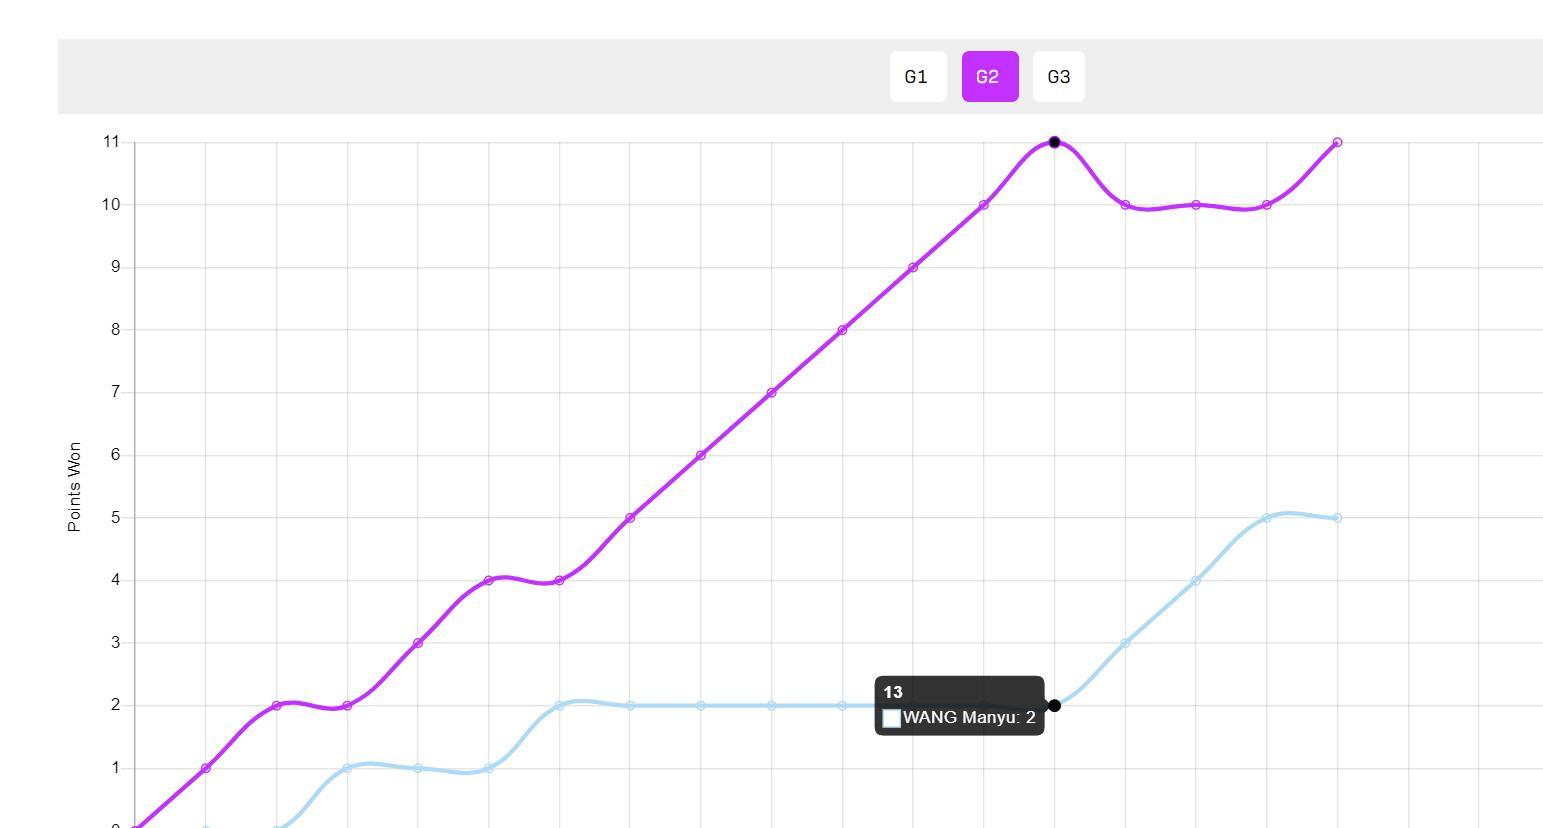Click the 'Points Won' axis label
The width and height of the screenshot is (1543, 828).
[x=74, y=486]
